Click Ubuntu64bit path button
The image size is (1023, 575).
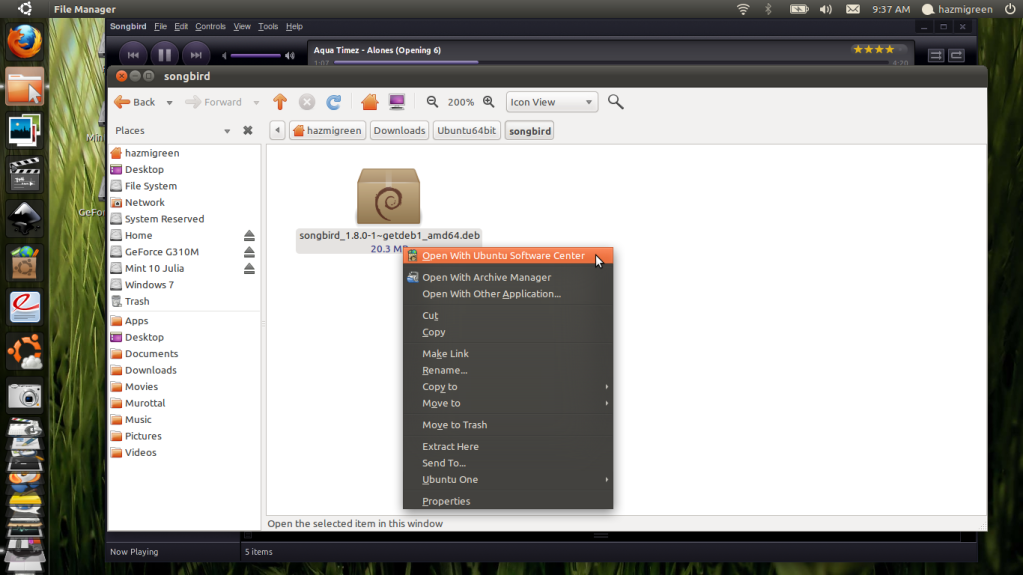coord(466,131)
